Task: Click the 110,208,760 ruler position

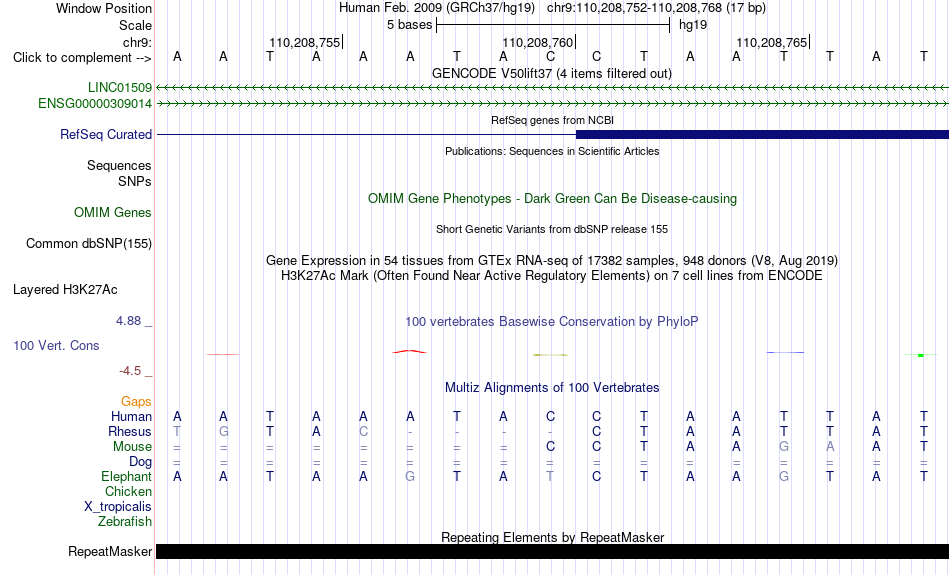Action: (x=537, y=42)
